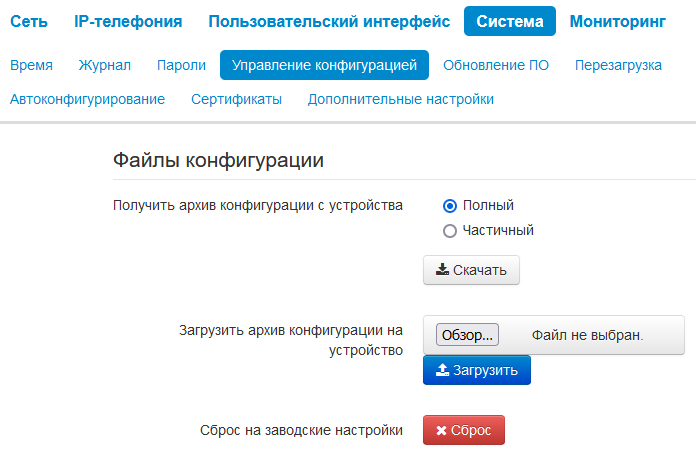Select the Полный radio option
This screenshot has width=696, height=455.
450,206
